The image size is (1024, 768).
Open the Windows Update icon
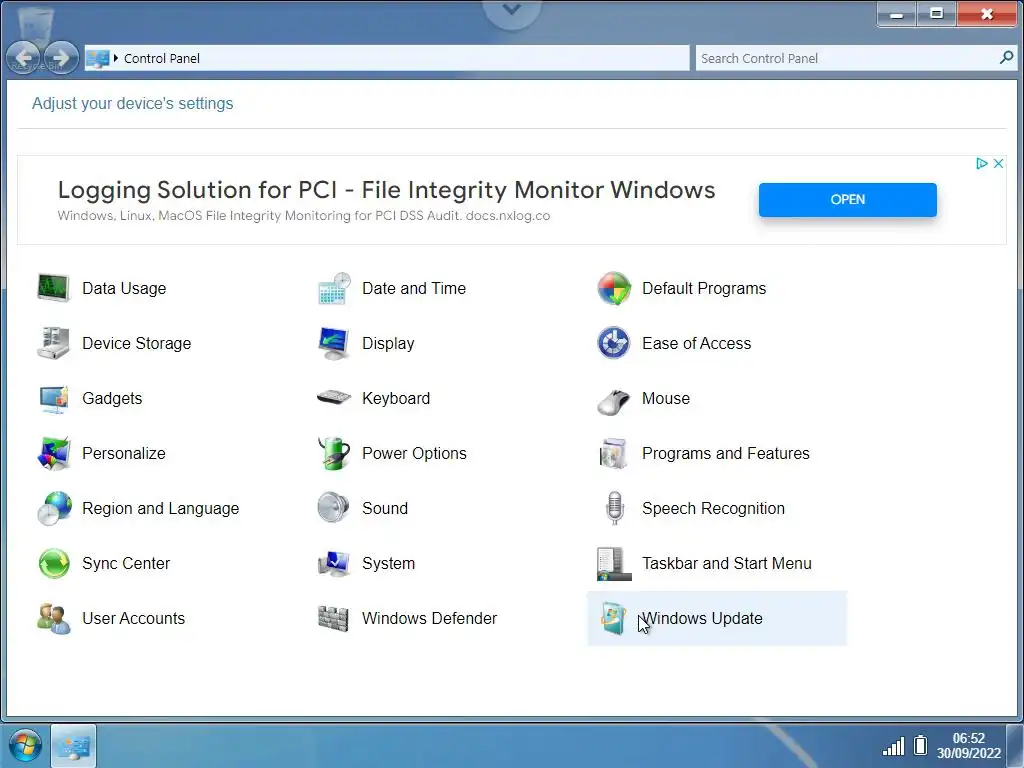click(614, 618)
